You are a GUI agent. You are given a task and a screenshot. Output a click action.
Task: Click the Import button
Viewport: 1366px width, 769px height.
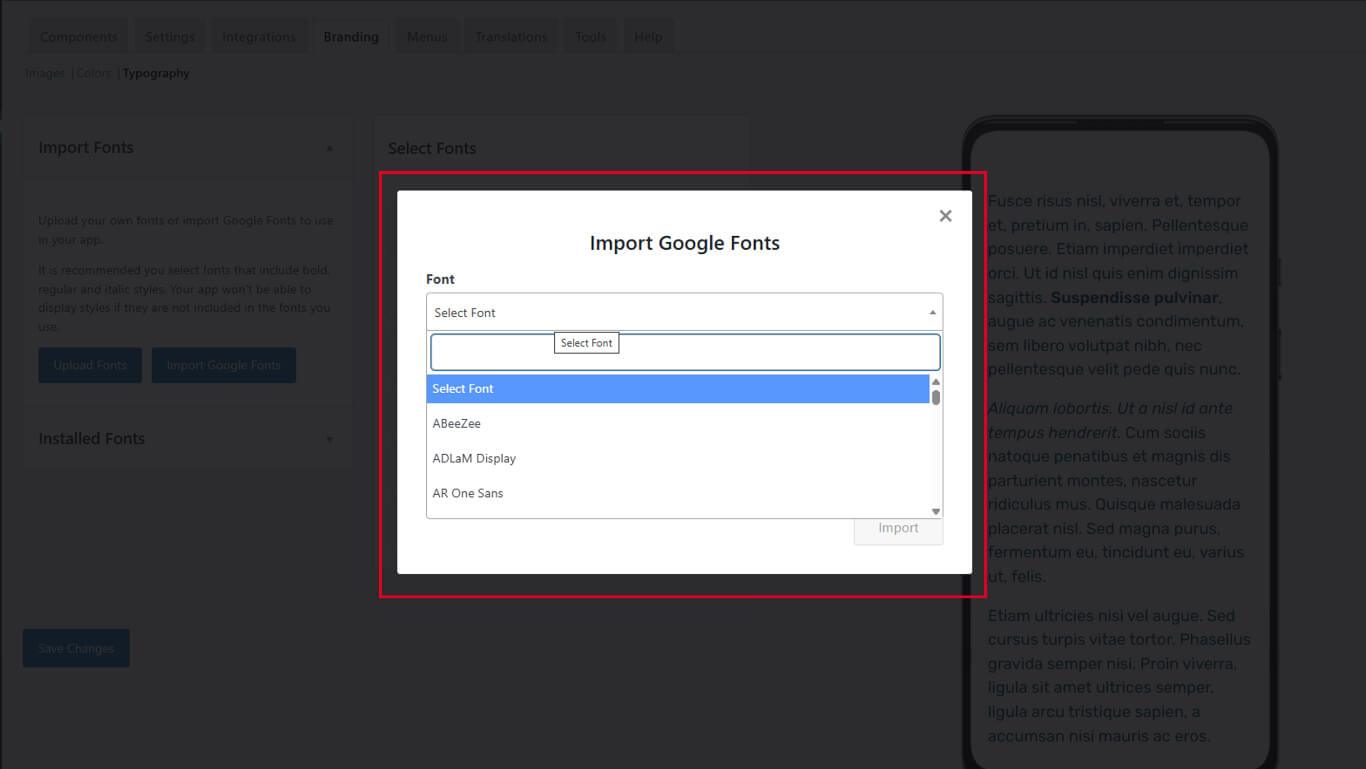tap(897, 528)
